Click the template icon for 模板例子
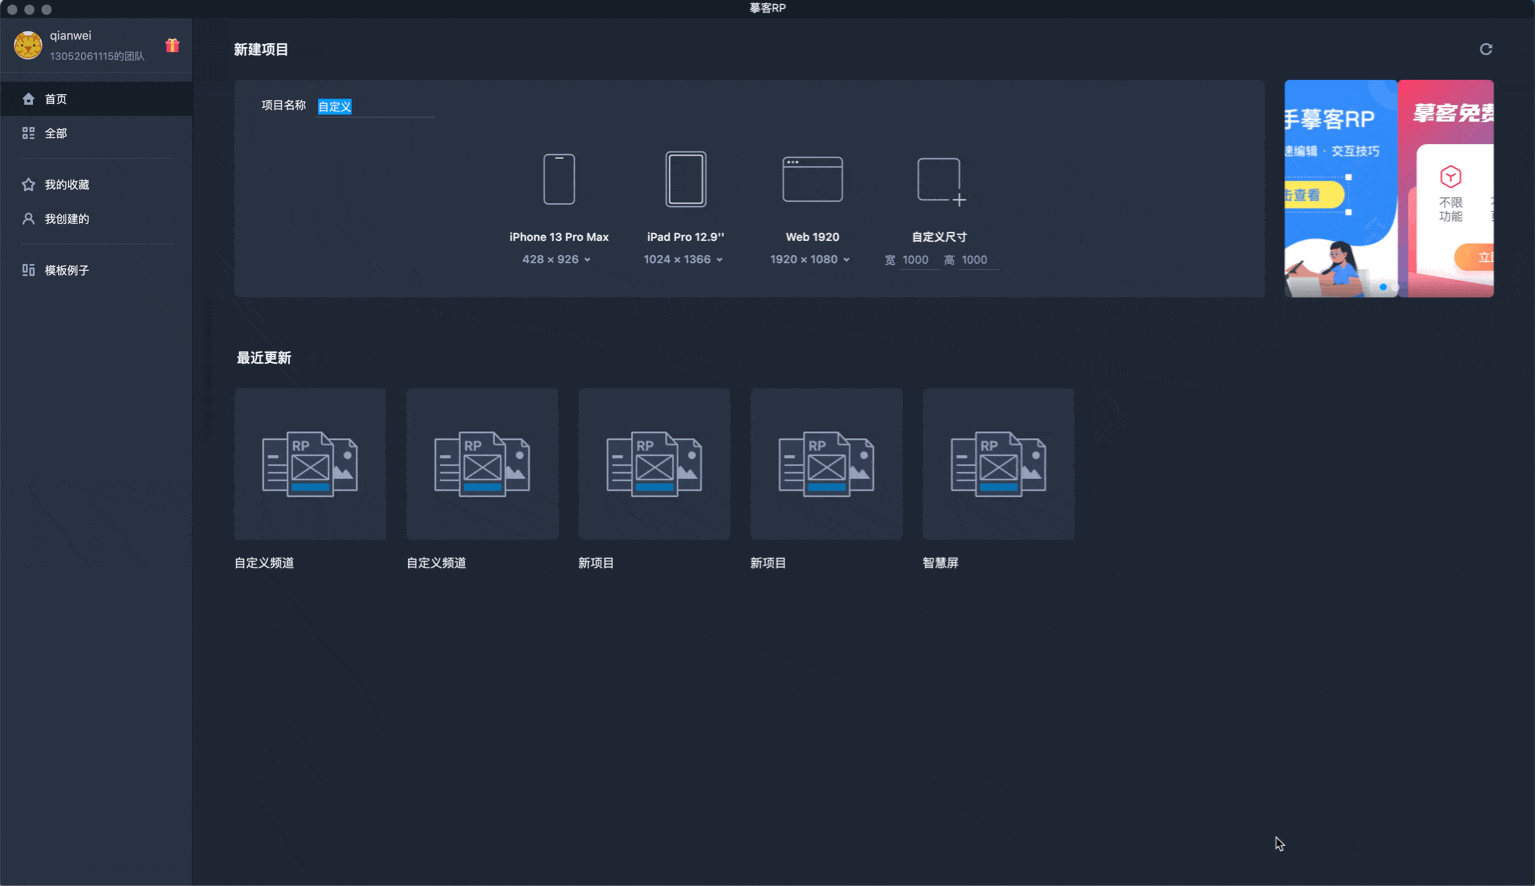 pos(28,270)
